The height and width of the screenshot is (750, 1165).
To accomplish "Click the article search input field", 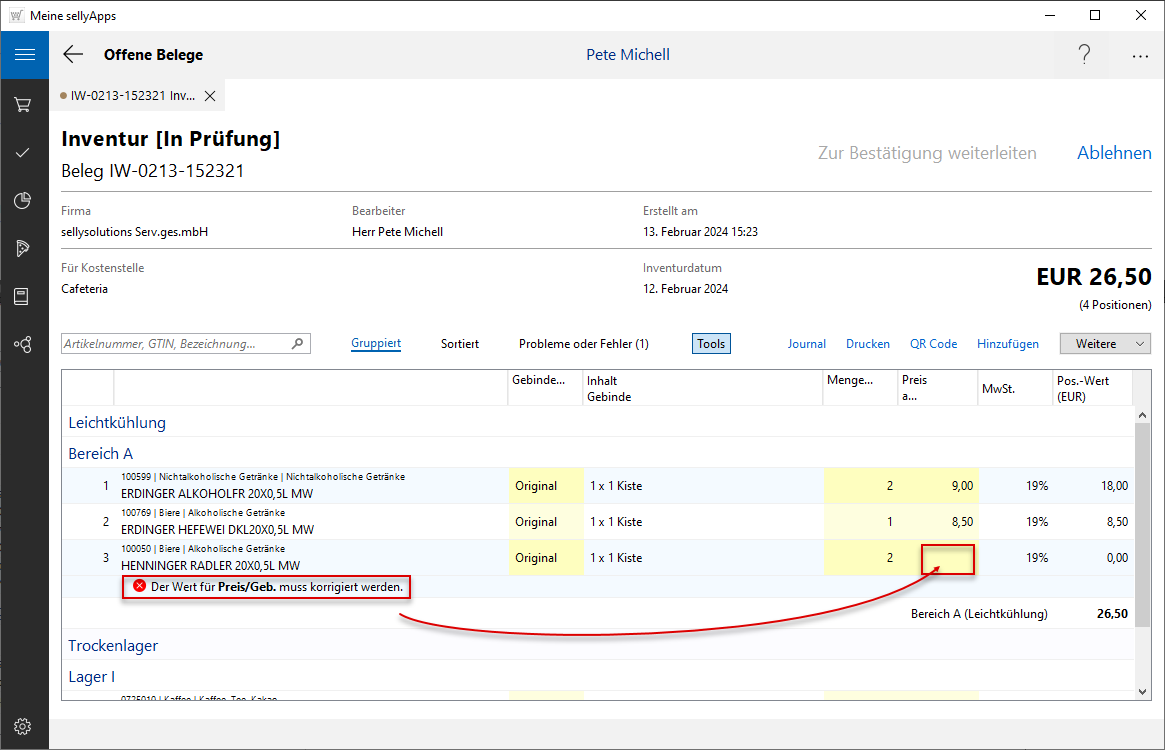I will click(176, 344).
